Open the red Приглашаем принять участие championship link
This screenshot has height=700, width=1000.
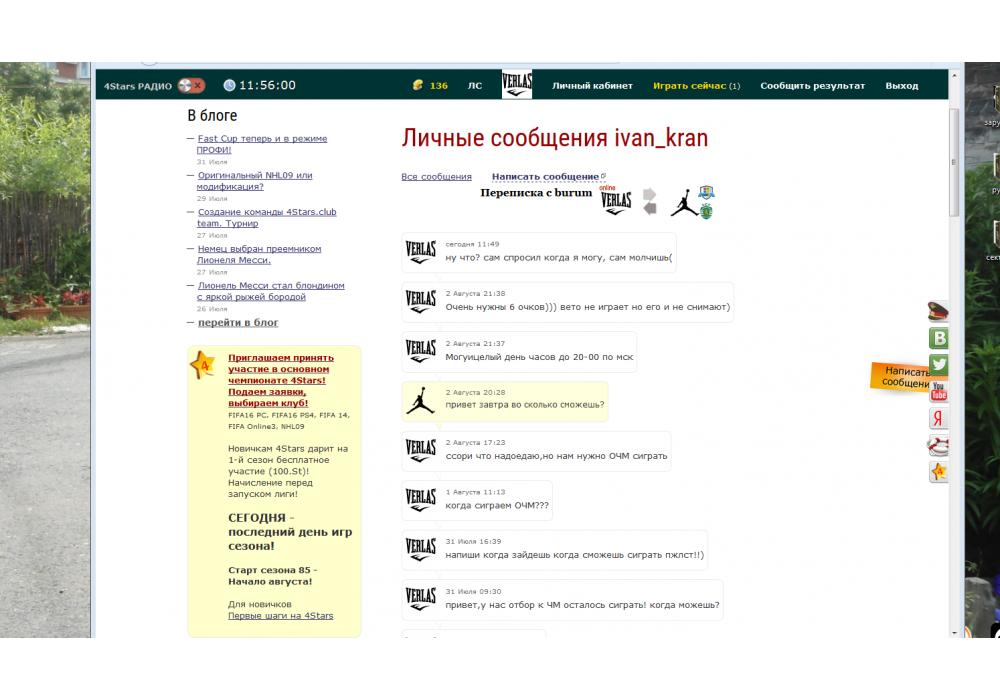pyautogui.click(x=281, y=380)
